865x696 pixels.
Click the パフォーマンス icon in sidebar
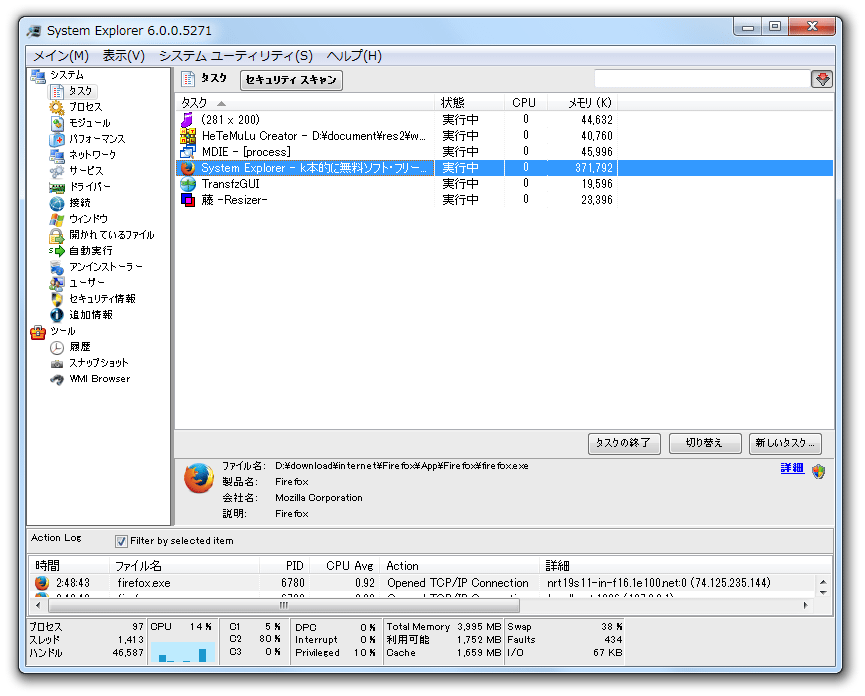pos(57,139)
